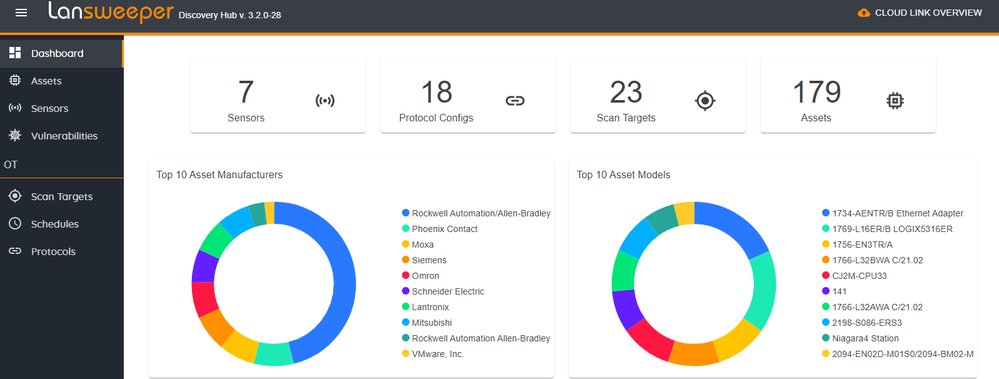Click the Dashboard grid icon
The image size is (999, 379).
15,53
